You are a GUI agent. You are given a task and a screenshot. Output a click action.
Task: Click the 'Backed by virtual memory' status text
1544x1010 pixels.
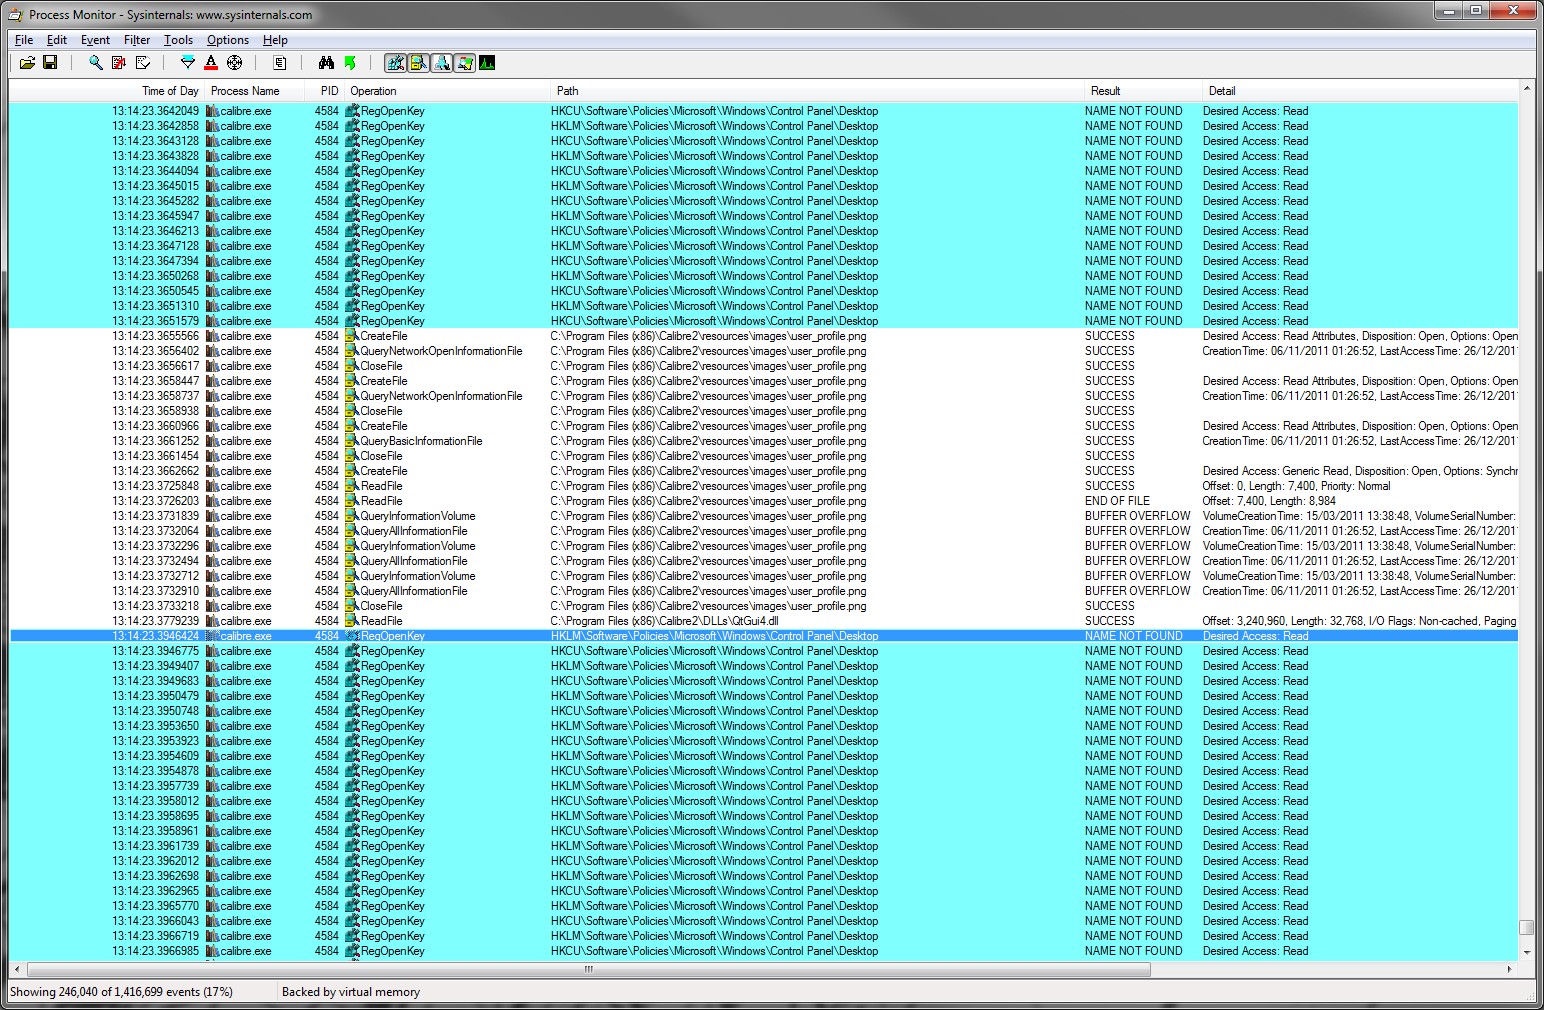coord(351,992)
